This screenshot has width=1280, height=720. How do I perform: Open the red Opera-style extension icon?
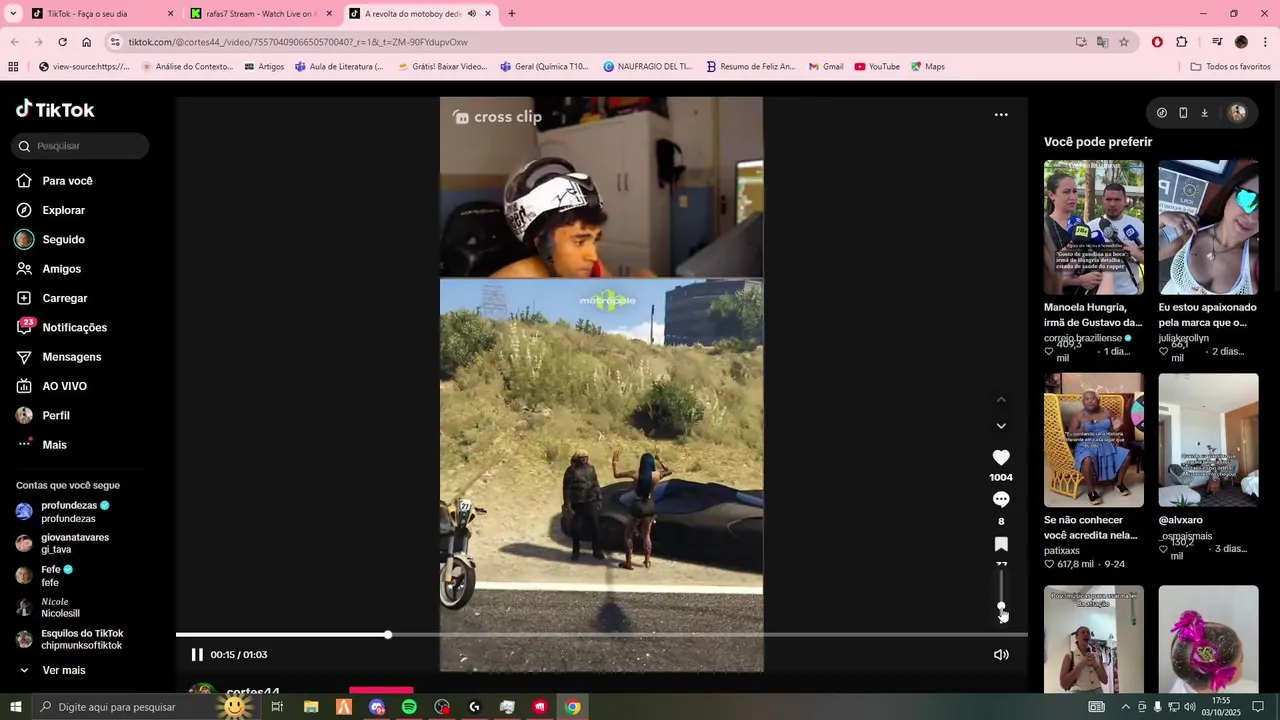click(1157, 42)
